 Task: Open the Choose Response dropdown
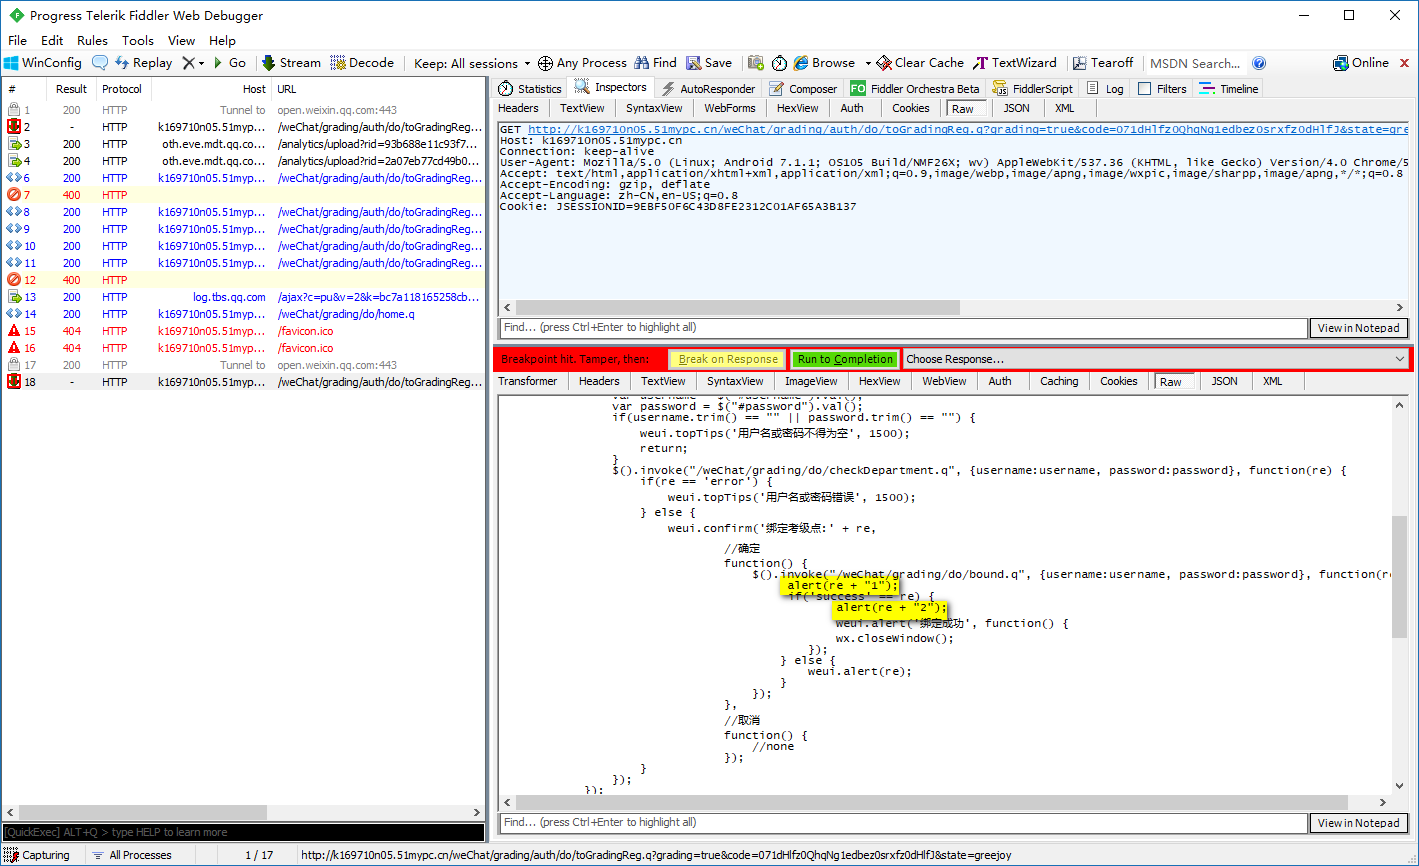(x=1157, y=359)
